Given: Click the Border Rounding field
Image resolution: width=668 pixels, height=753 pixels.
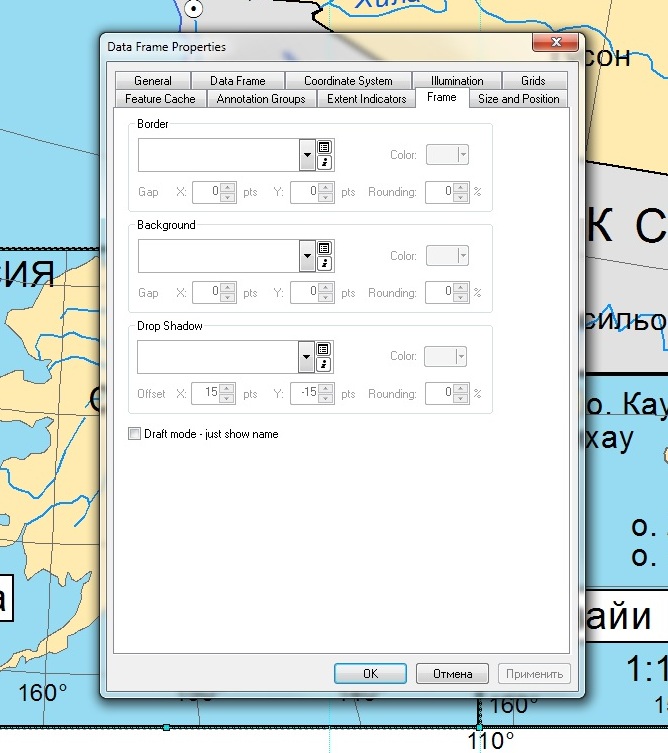Looking at the screenshot, I should [439, 192].
